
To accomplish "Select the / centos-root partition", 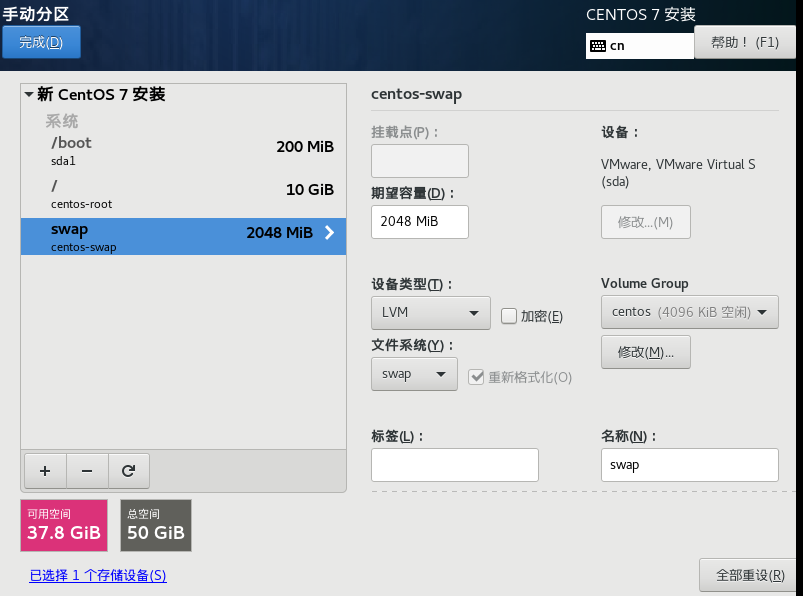I will pyautogui.click(x=183, y=194).
